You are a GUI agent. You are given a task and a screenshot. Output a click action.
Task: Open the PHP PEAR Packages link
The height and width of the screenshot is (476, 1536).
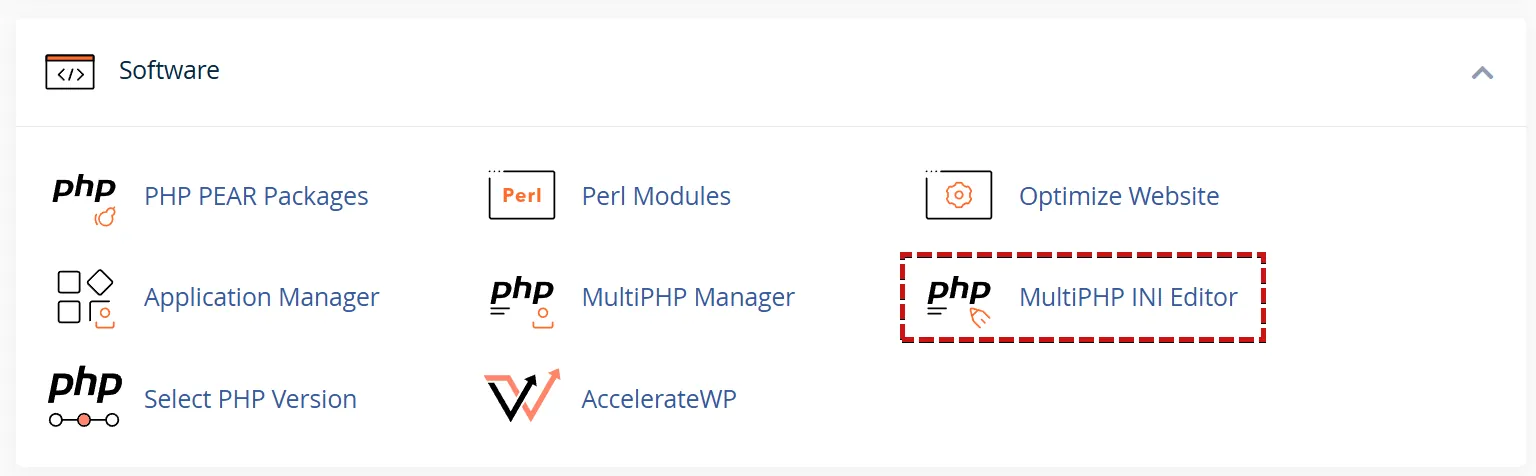pyautogui.click(x=256, y=196)
